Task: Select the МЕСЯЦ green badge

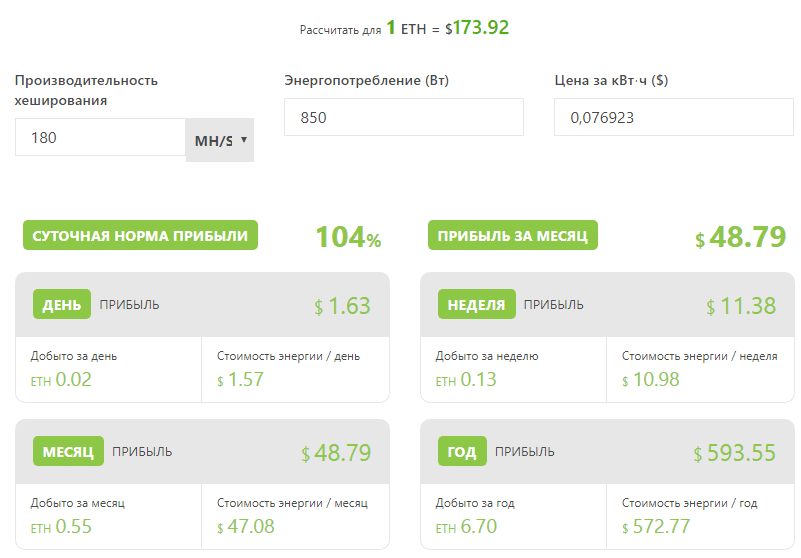Action: (68, 452)
